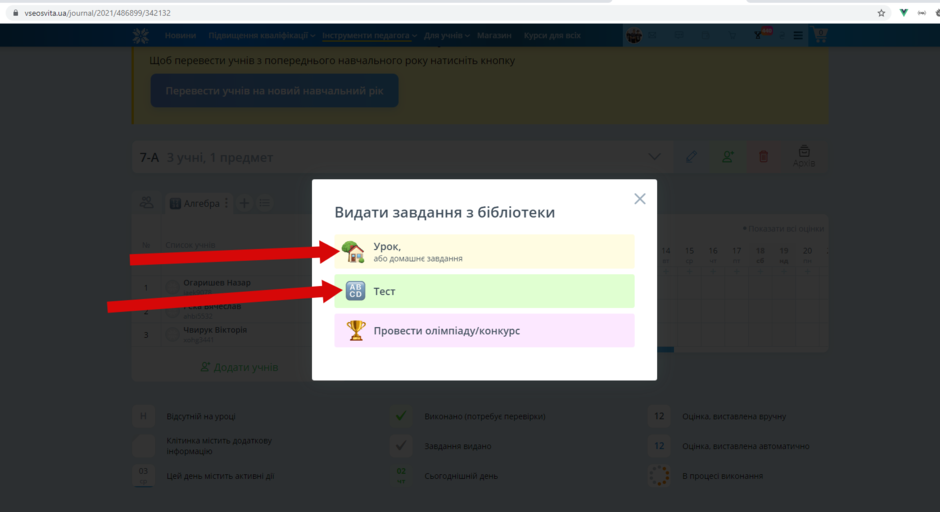
Task: Click the red trash delete icon
Action: coord(763,156)
